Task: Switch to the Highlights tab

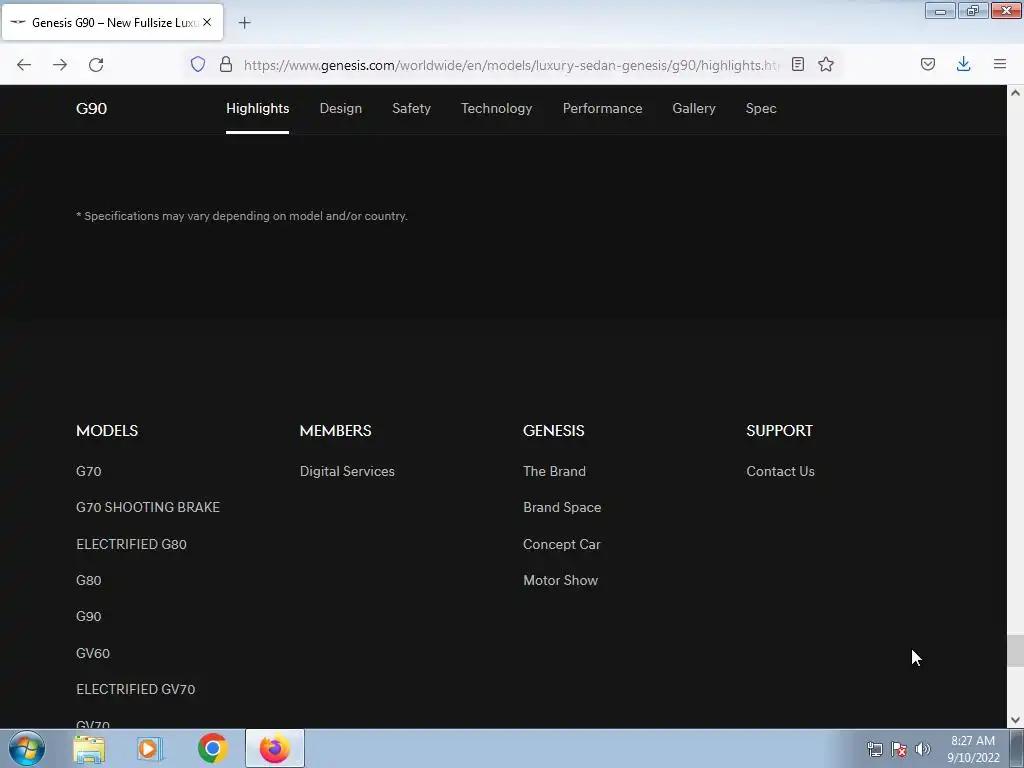Action: tap(257, 108)
